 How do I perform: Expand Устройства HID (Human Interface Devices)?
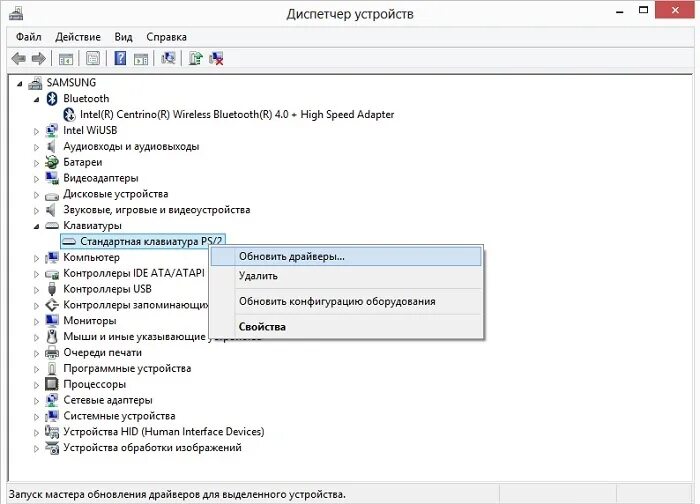(37, 433)
